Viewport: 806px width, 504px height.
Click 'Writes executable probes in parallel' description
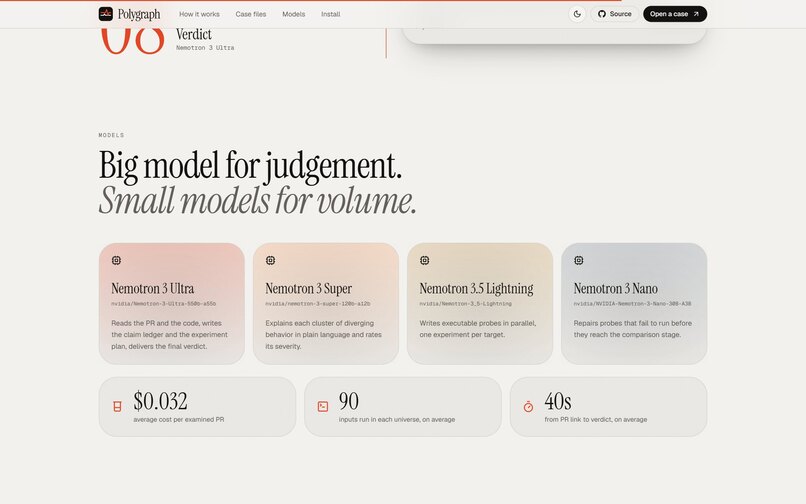(x=478, y=329)
